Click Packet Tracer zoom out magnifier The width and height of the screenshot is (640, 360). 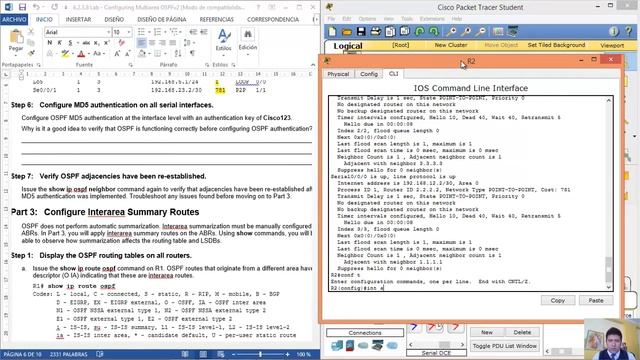[x=481, y=31]
